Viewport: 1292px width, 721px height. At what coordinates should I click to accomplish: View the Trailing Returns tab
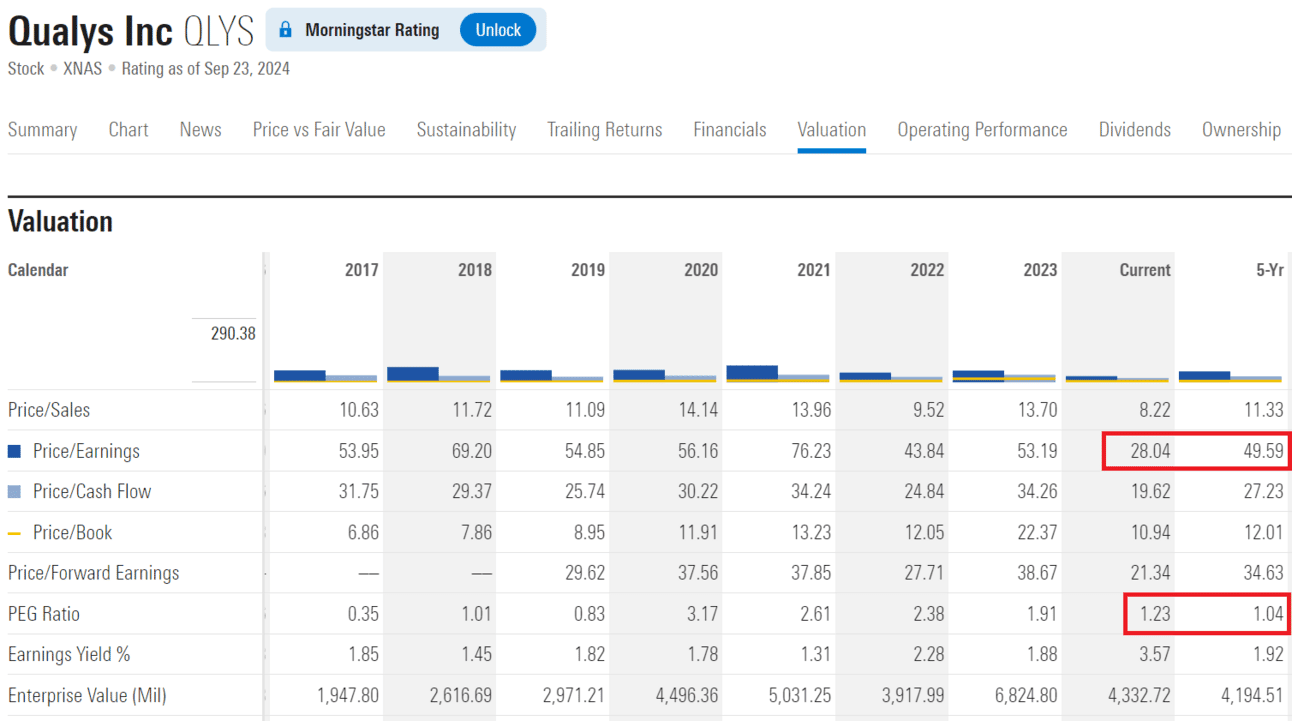point(604,130)
